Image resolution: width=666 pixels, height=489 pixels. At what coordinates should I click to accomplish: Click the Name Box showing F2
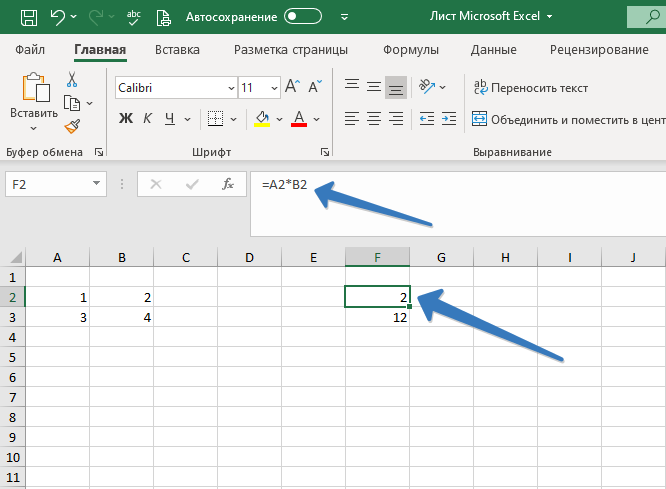click(x=48, y=184)
